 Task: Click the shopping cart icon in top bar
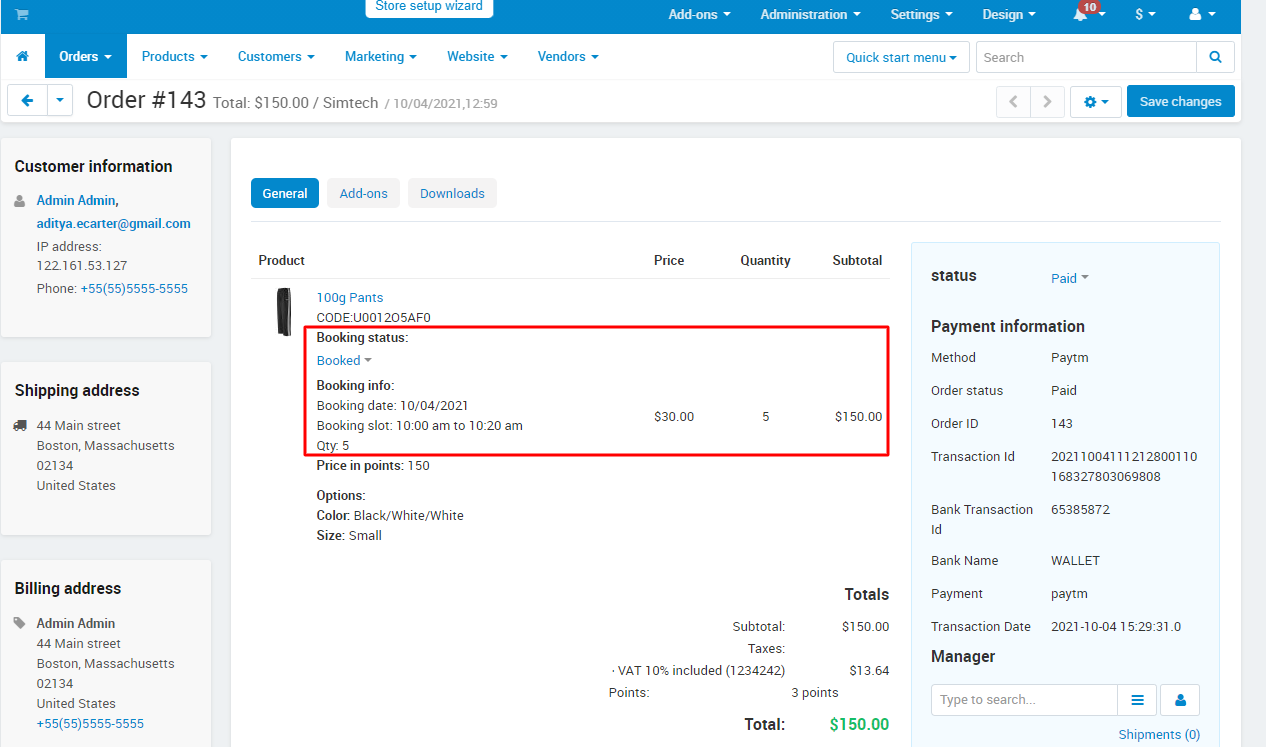22,14
